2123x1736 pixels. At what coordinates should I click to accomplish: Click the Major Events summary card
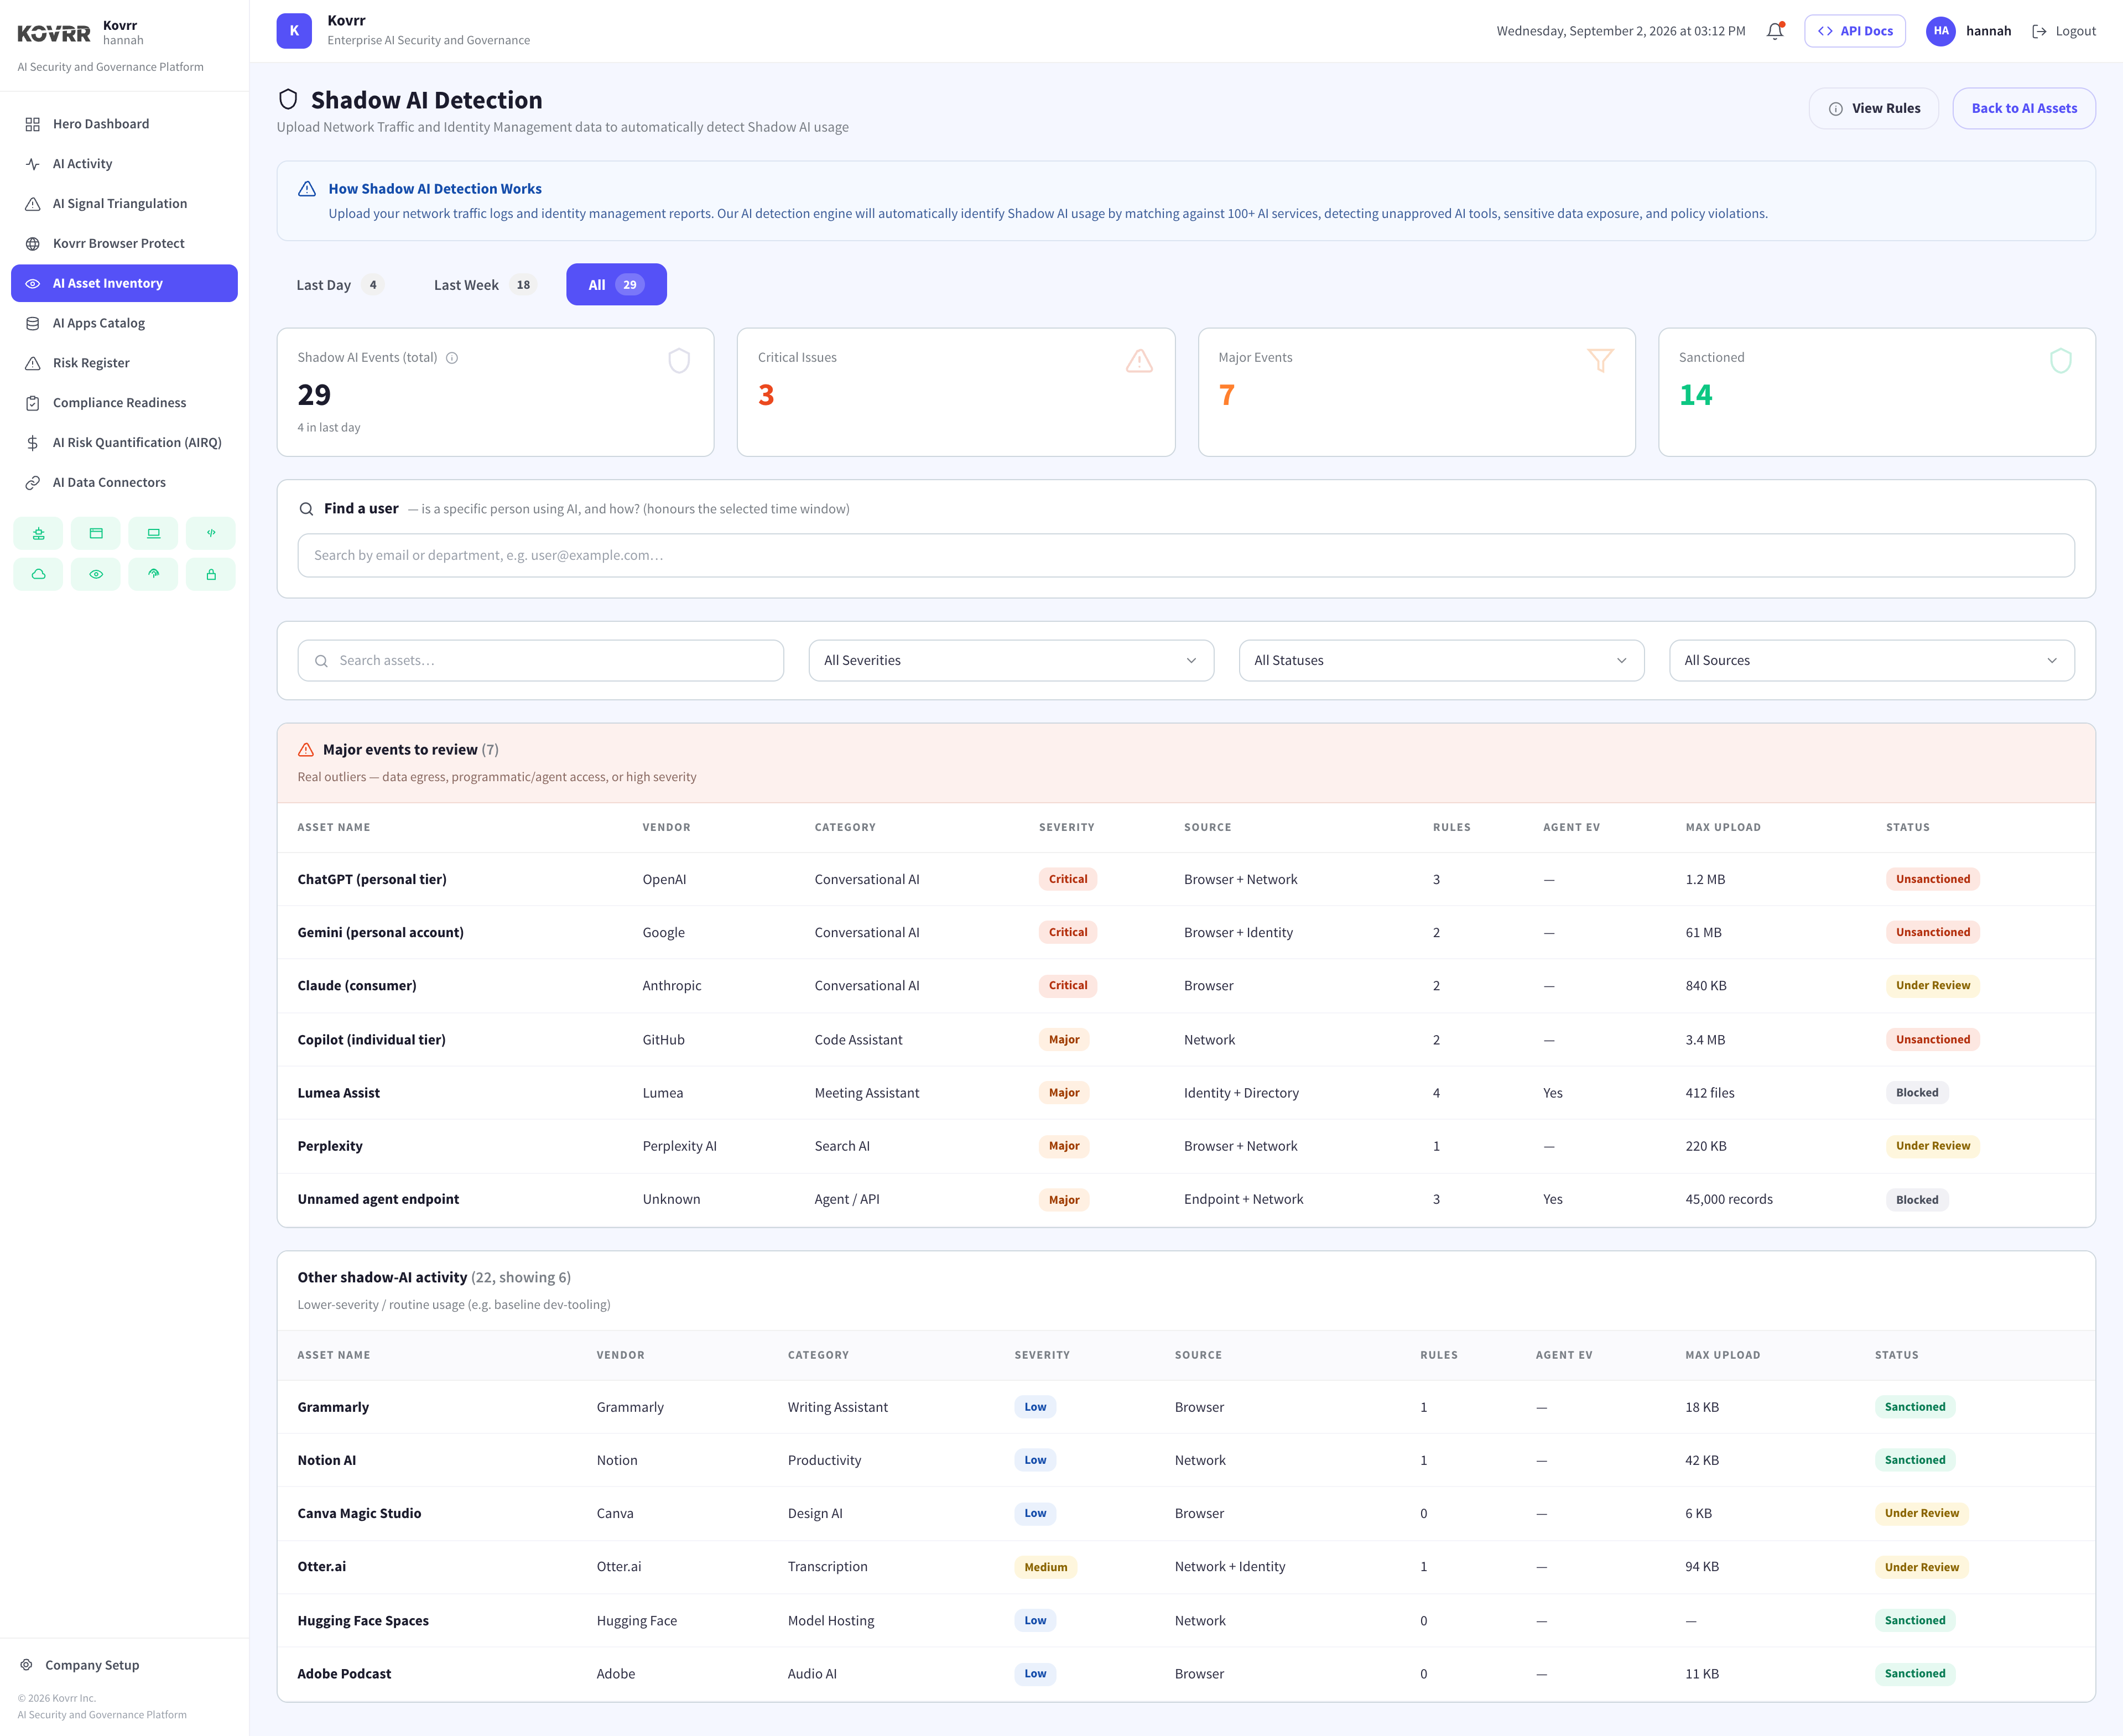coord(1416,392)
